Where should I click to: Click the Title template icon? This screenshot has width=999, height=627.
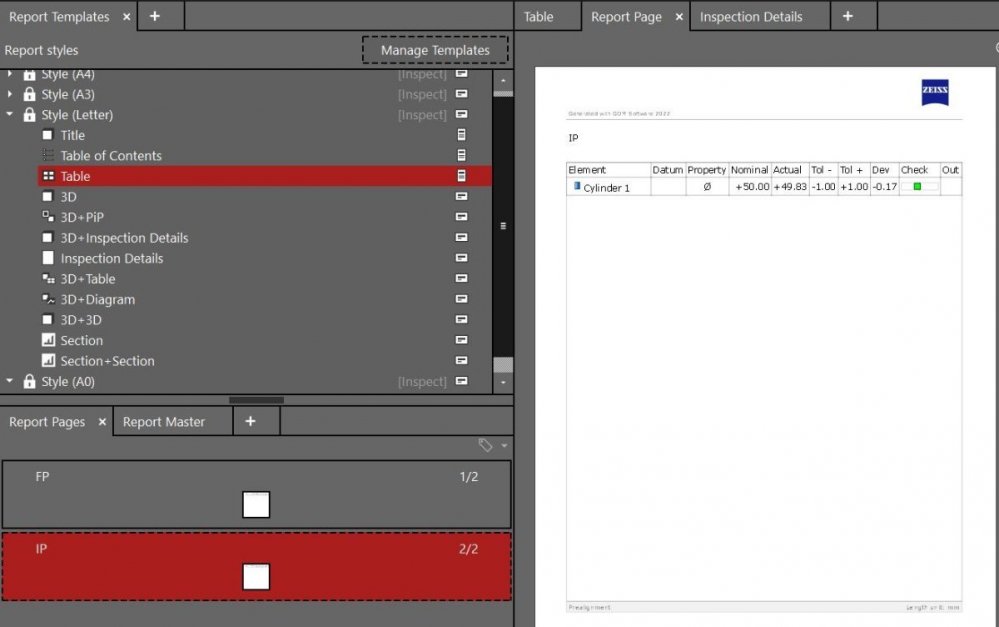point(48,135)
